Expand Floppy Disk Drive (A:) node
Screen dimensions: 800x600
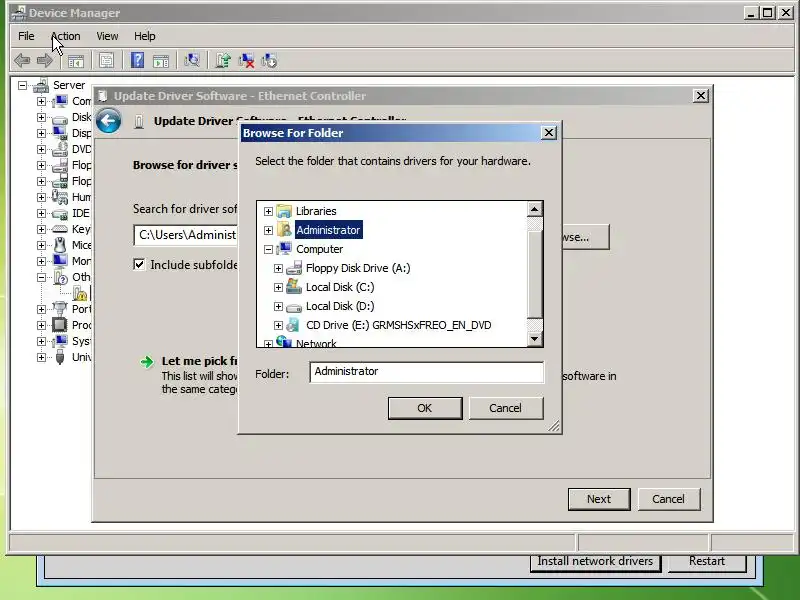(278, 268)
